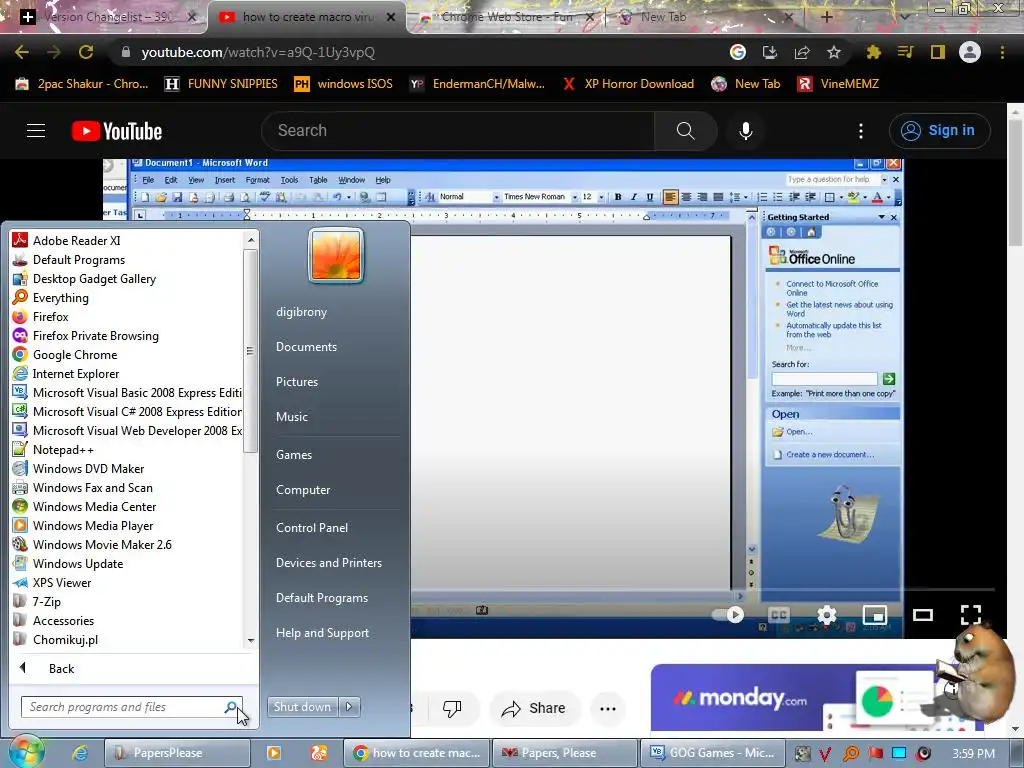
Task: Click the user account picture in Start menu
Action: pyautogui.click(x=336, y=255)
